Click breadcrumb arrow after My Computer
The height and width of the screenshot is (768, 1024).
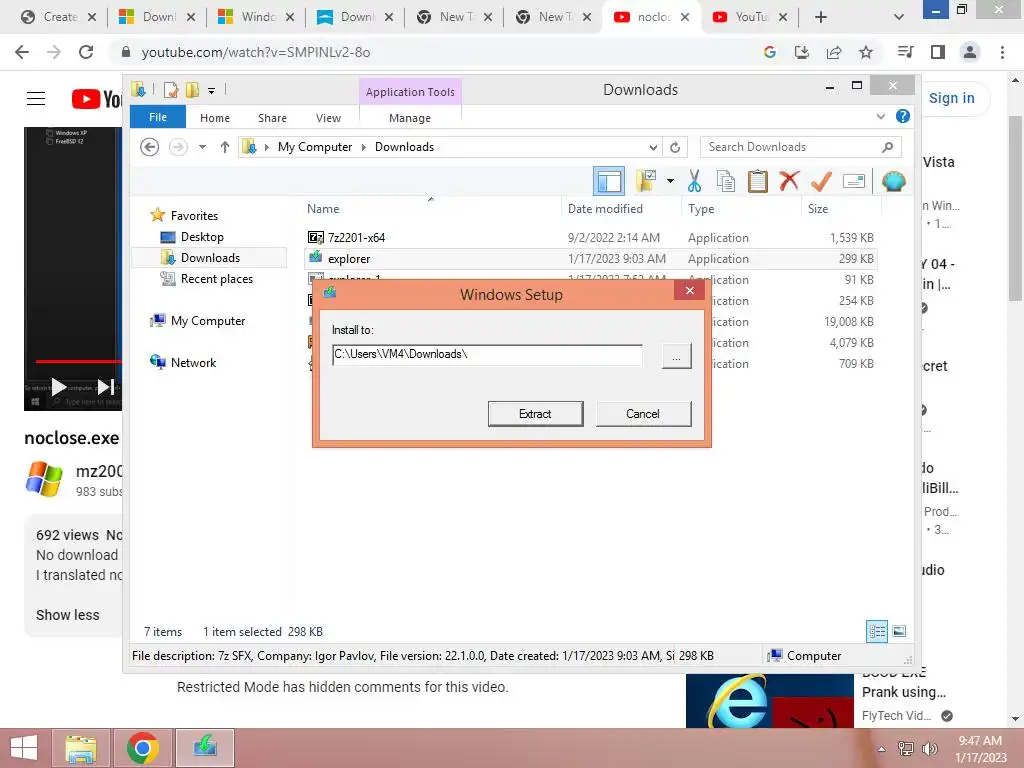tap(364, 148)
